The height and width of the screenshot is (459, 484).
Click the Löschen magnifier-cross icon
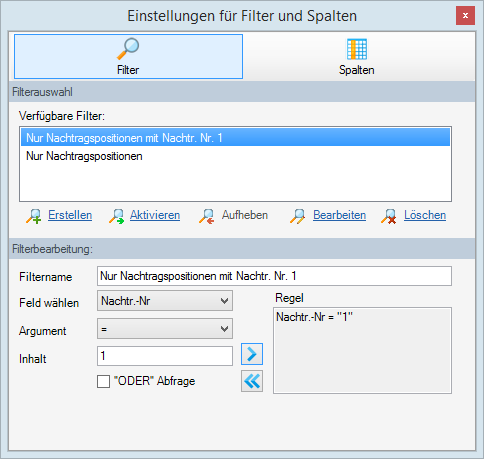[x=389, y=216]
